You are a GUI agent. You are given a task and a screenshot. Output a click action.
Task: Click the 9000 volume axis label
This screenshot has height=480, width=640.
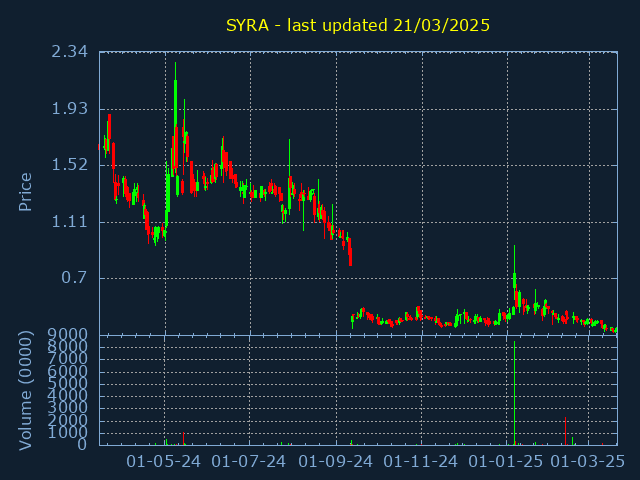(x=68, y=335)
